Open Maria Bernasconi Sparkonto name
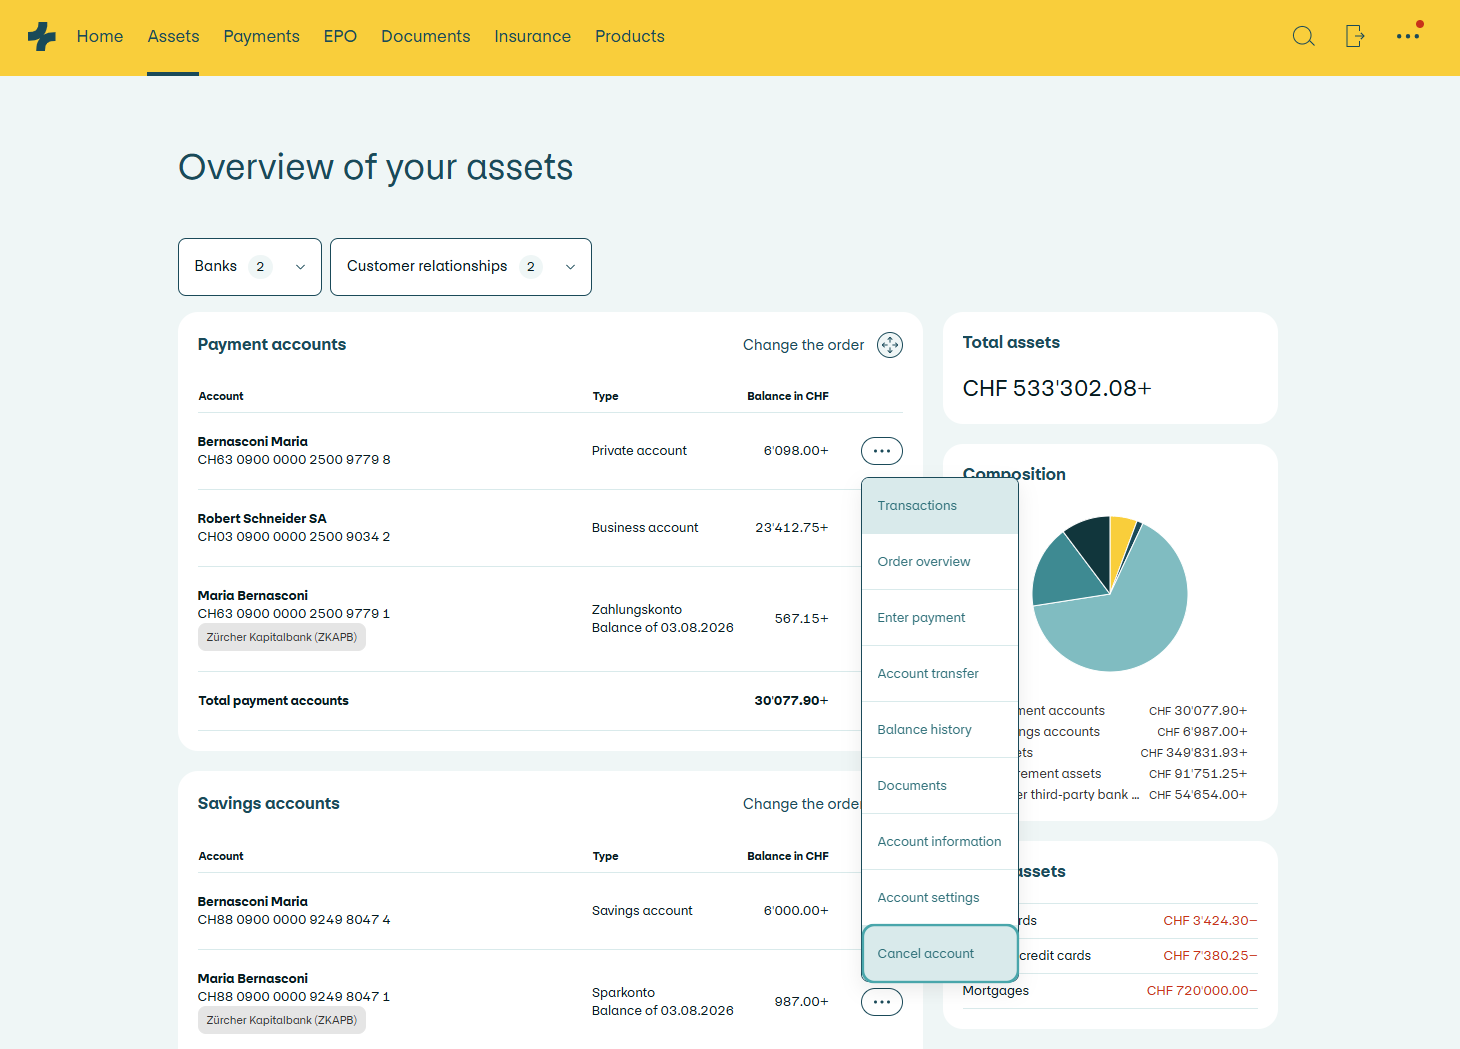The image size is (1460, 1049). click(x=253, y=979)
